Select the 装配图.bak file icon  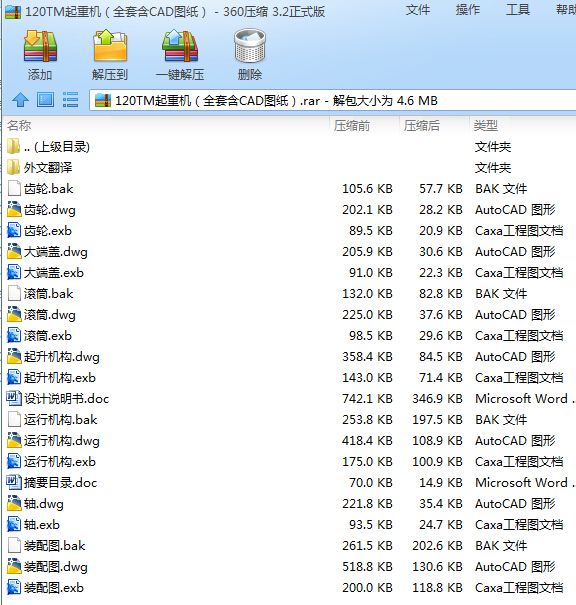(x=14, y=546)
